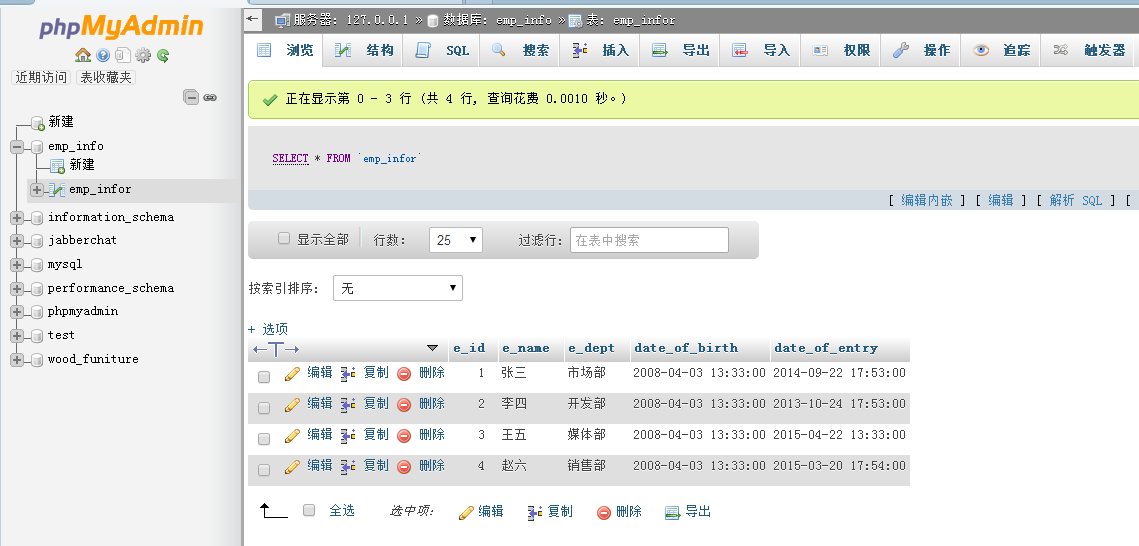This screenshot has width=1139, height=546.
Task: Click the pencil edit icon for row 王五
Action: (292, 436)
